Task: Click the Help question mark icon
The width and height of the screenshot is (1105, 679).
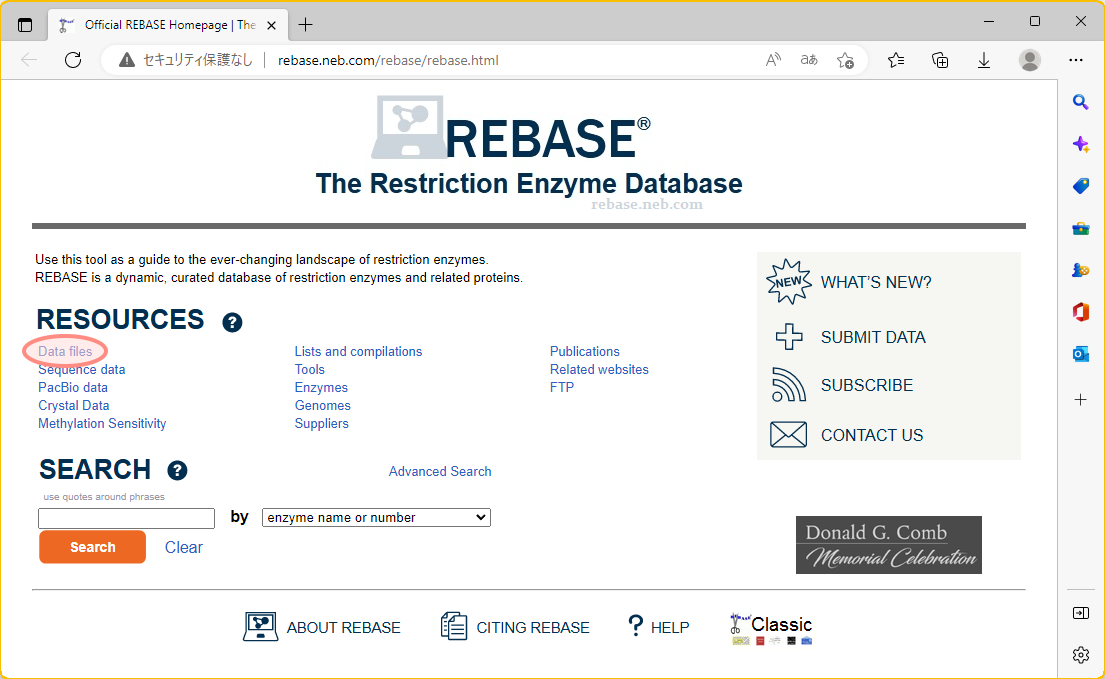Action: coord(636,625)
